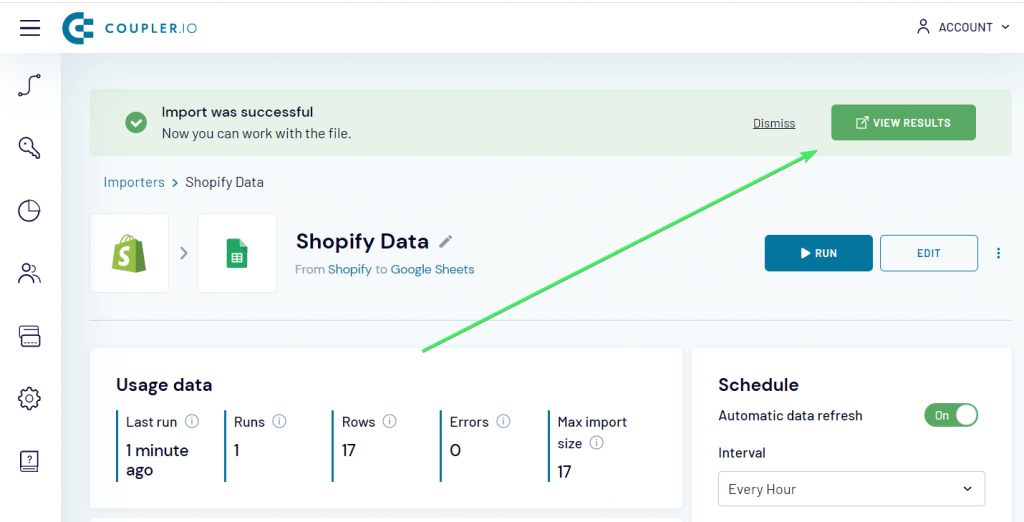The width and height of the screenshot is (1024, 522).
Task: Click the Automatic data refresh label
Action: pos(790,416)
